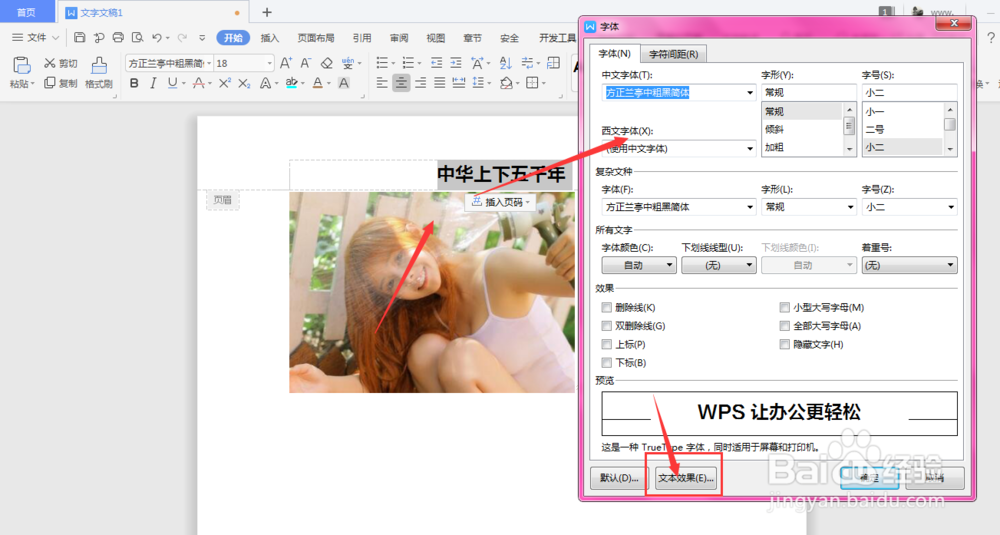Click the Sort icon in ribbon
This screenshot has height=535, width=1000.
[506, 62]
